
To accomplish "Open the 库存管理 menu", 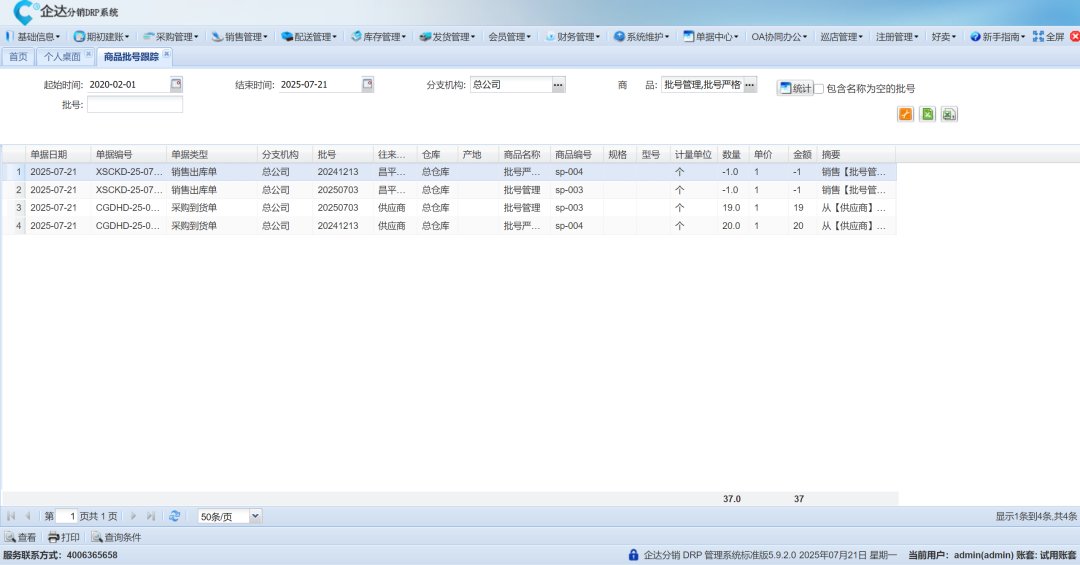I will point(378,37).
